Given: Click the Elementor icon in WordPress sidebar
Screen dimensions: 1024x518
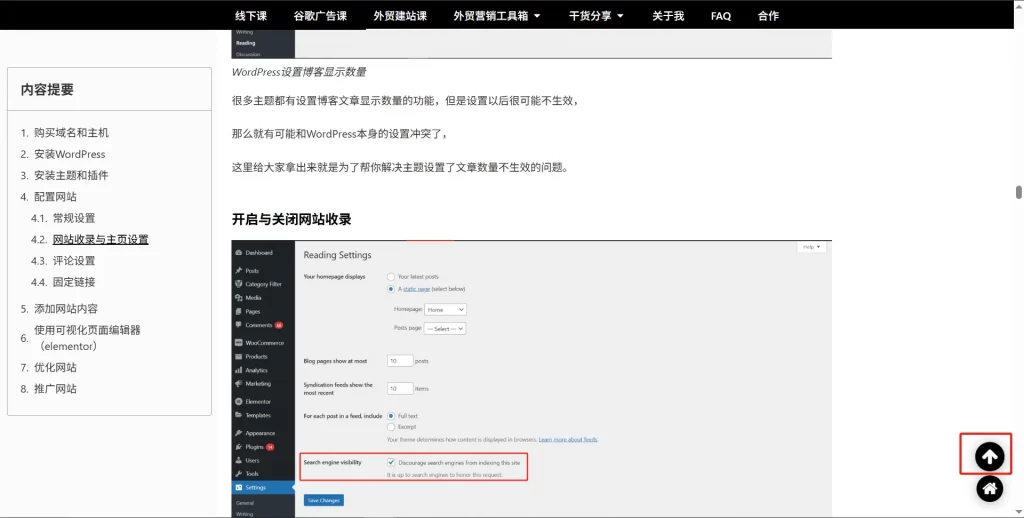Looking at the screenshot, I should click(x=238, y=402).
